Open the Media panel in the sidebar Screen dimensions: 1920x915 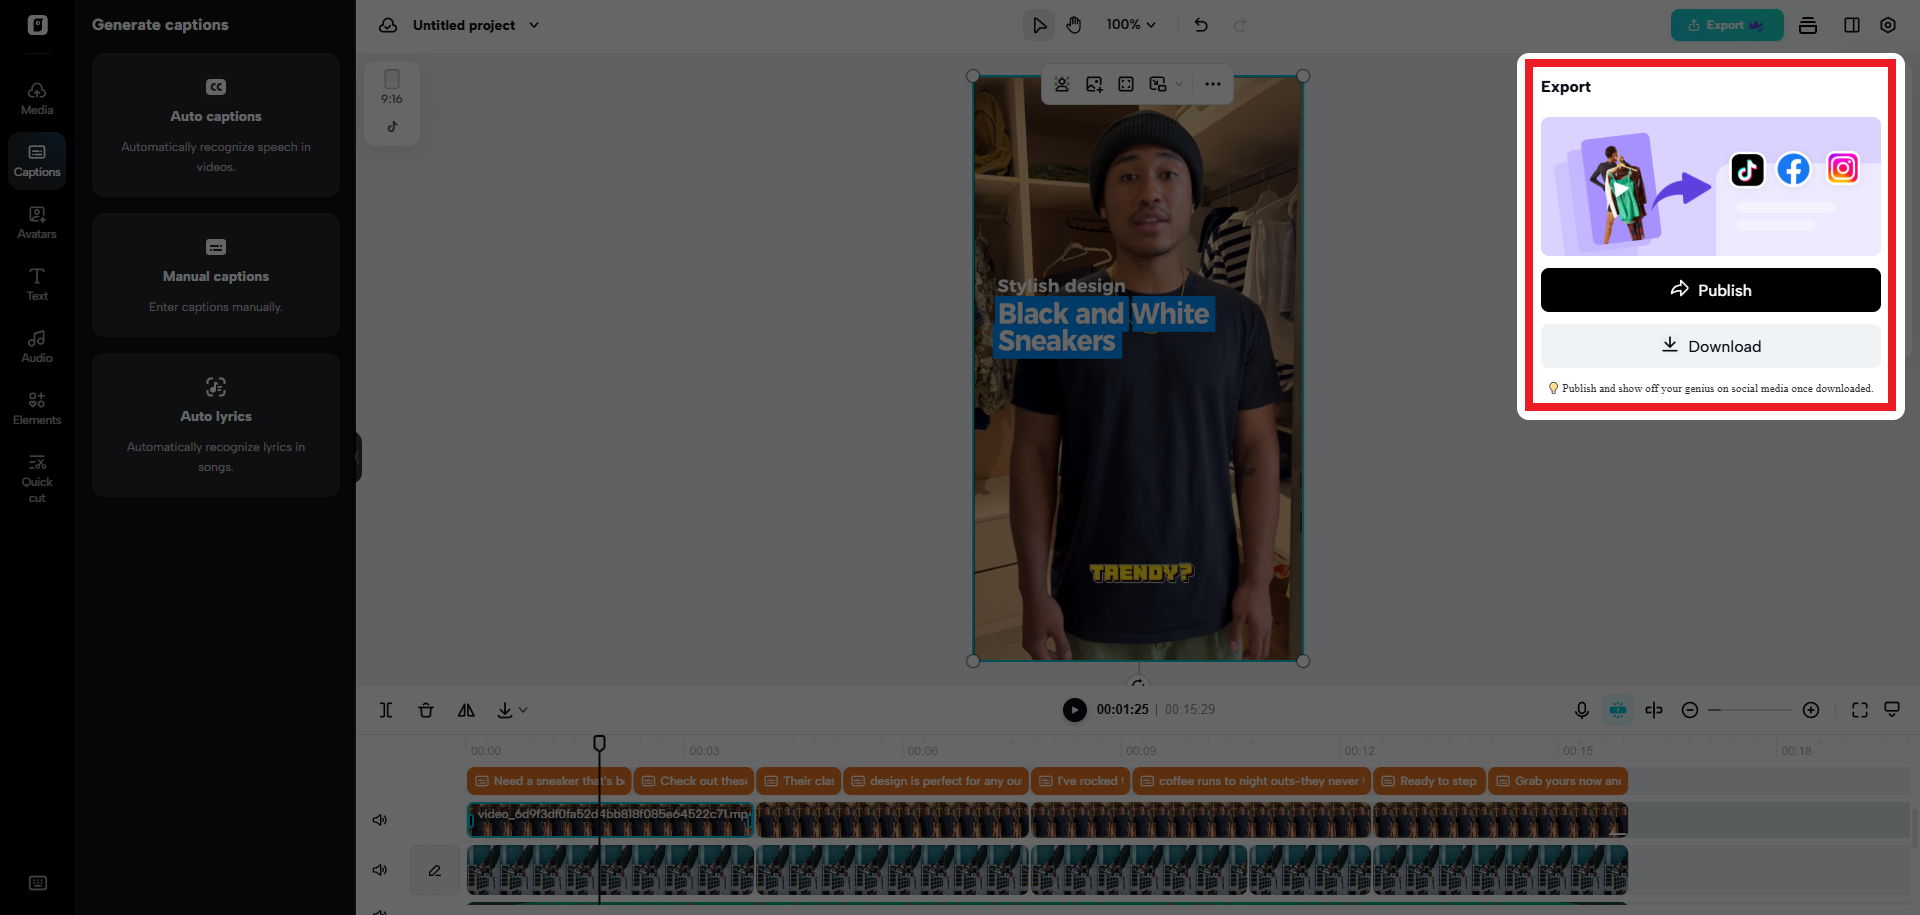coord(36,97)
